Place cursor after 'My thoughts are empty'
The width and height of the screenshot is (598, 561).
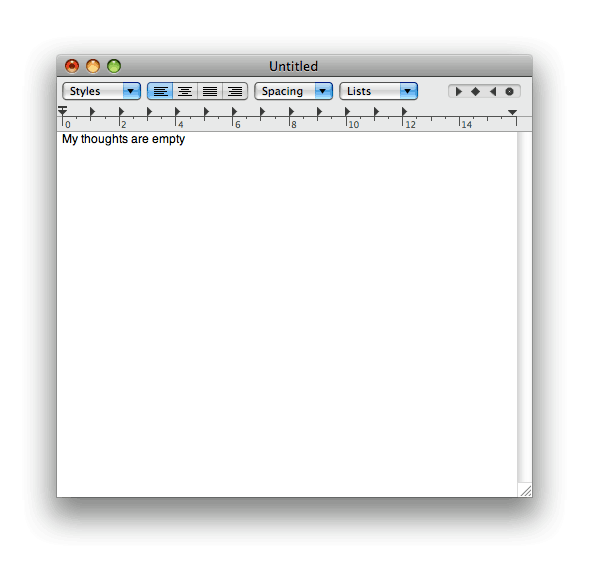[x=186, y=139]
